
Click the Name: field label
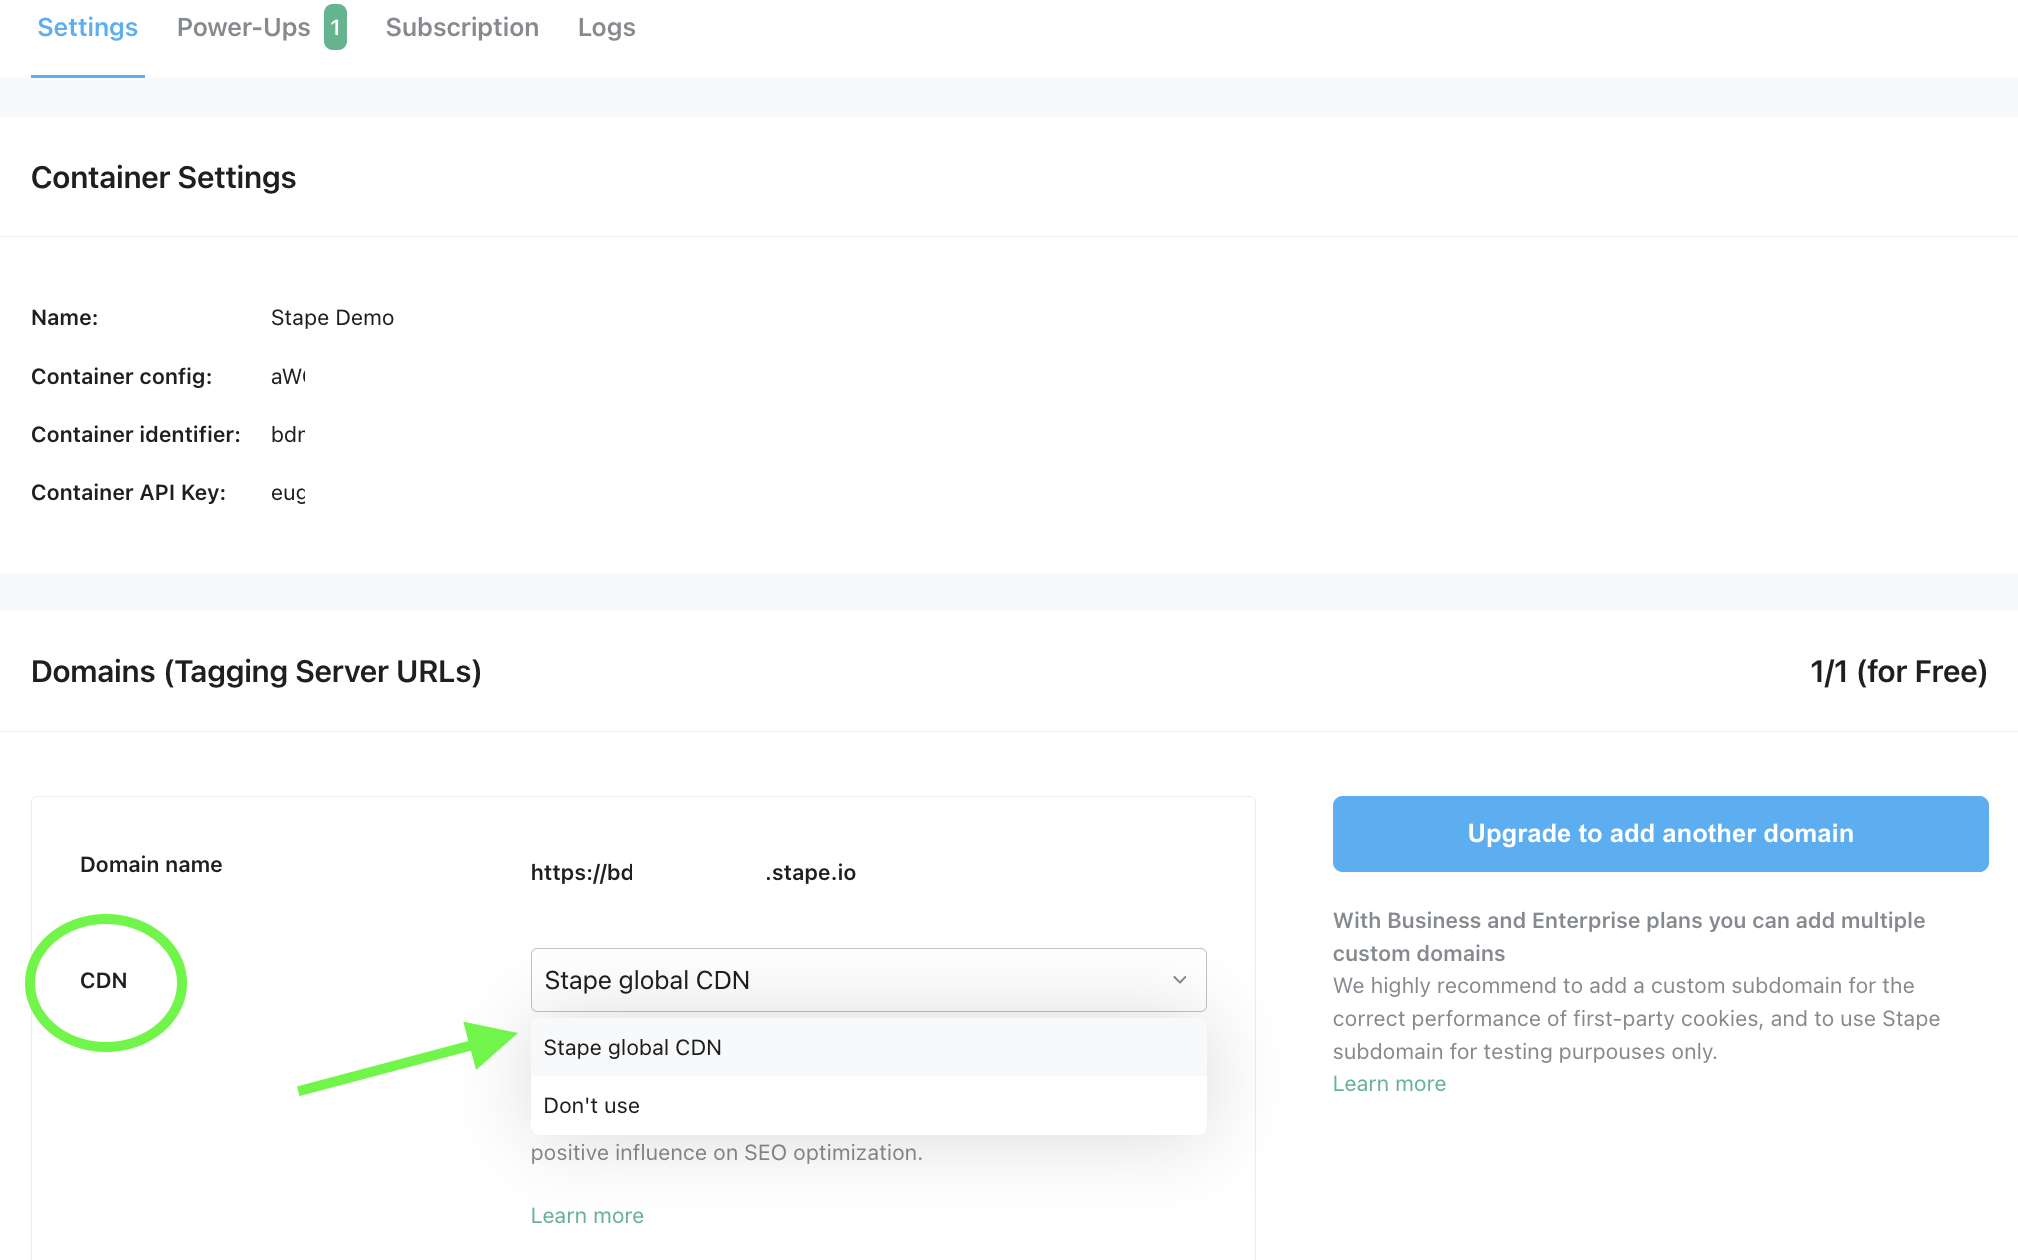click(x=64, y=318)
